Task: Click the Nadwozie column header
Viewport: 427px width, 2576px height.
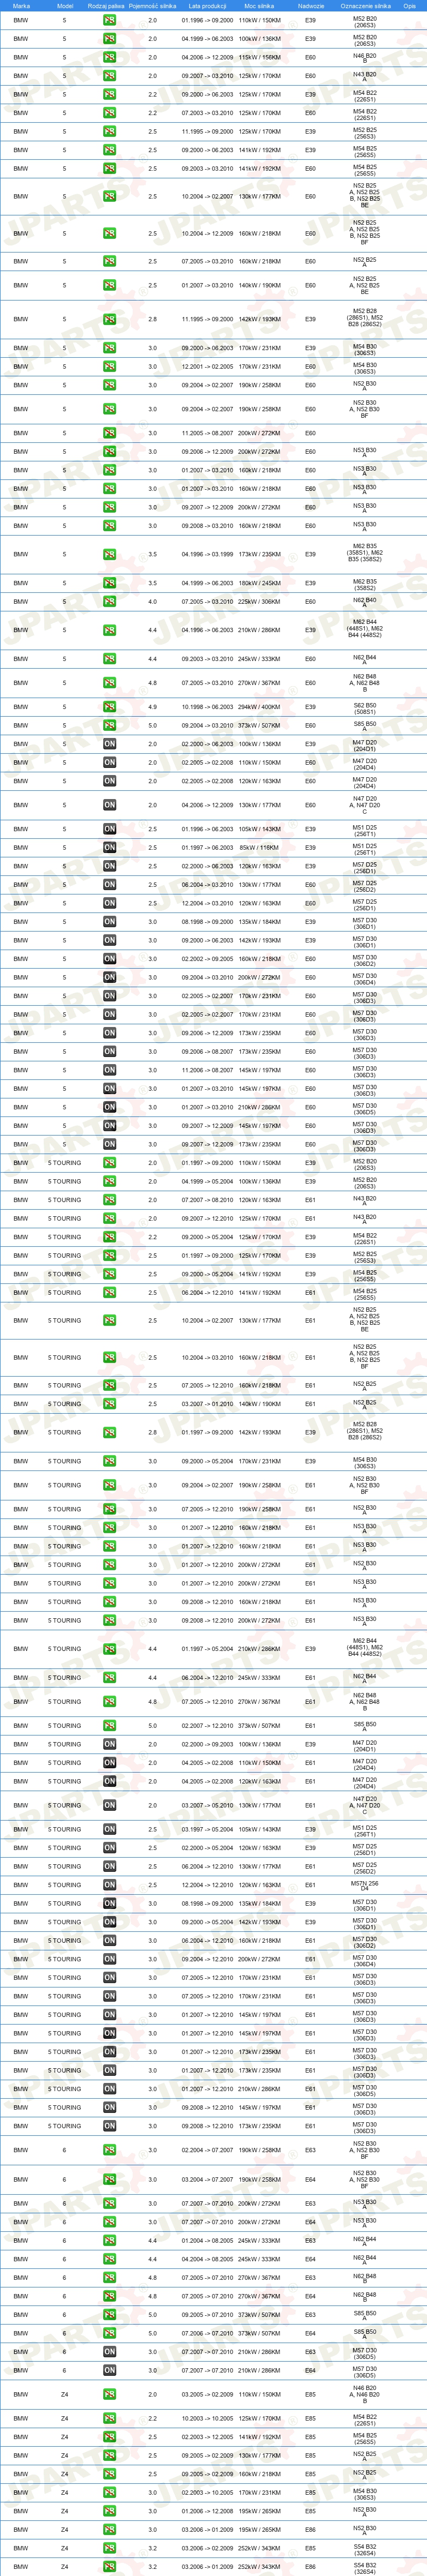Action: [311, 6]
